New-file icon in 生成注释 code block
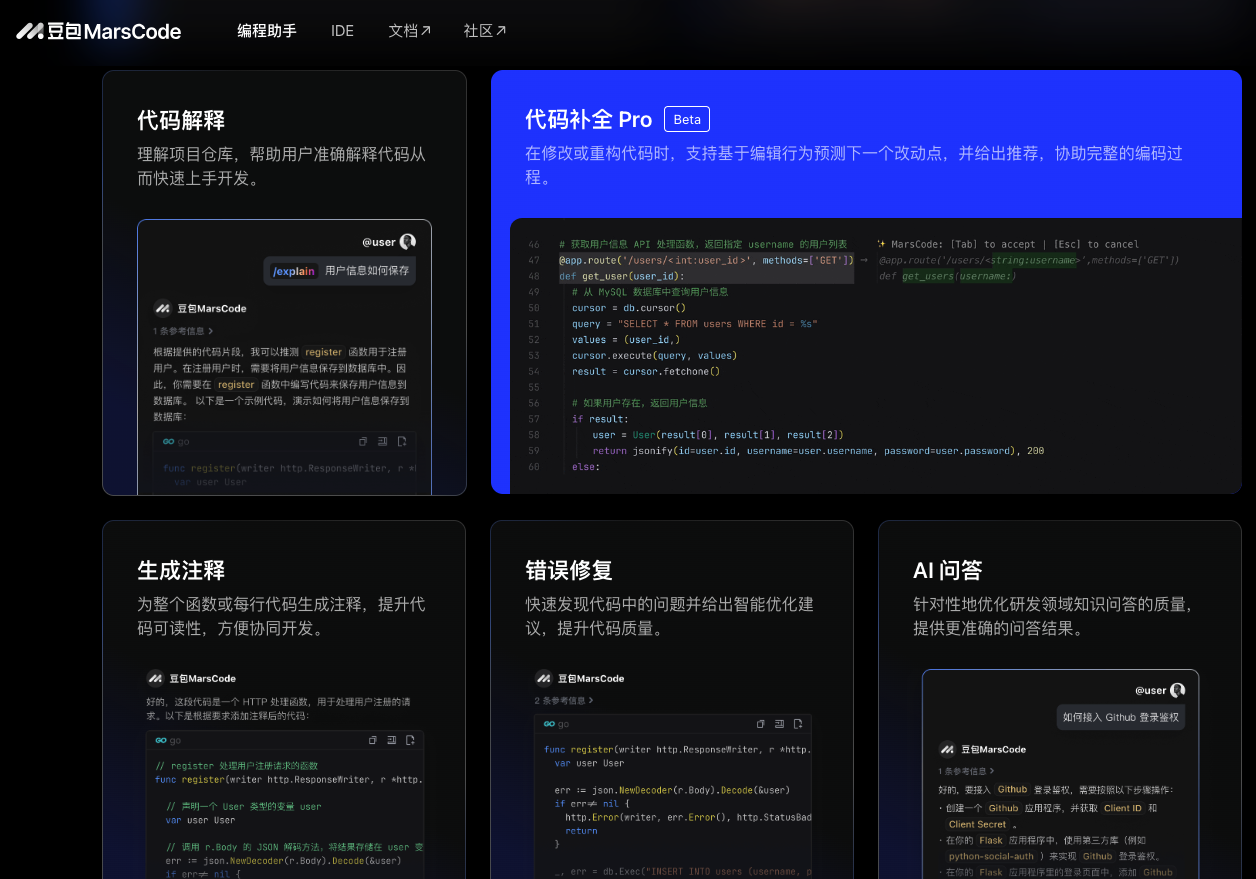This screenshot has height=879, width=1256. click(x=410, y=740)
